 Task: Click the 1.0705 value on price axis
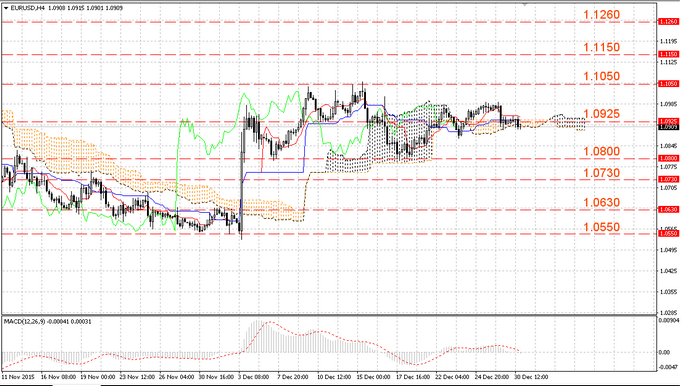(x=669, y=188)
